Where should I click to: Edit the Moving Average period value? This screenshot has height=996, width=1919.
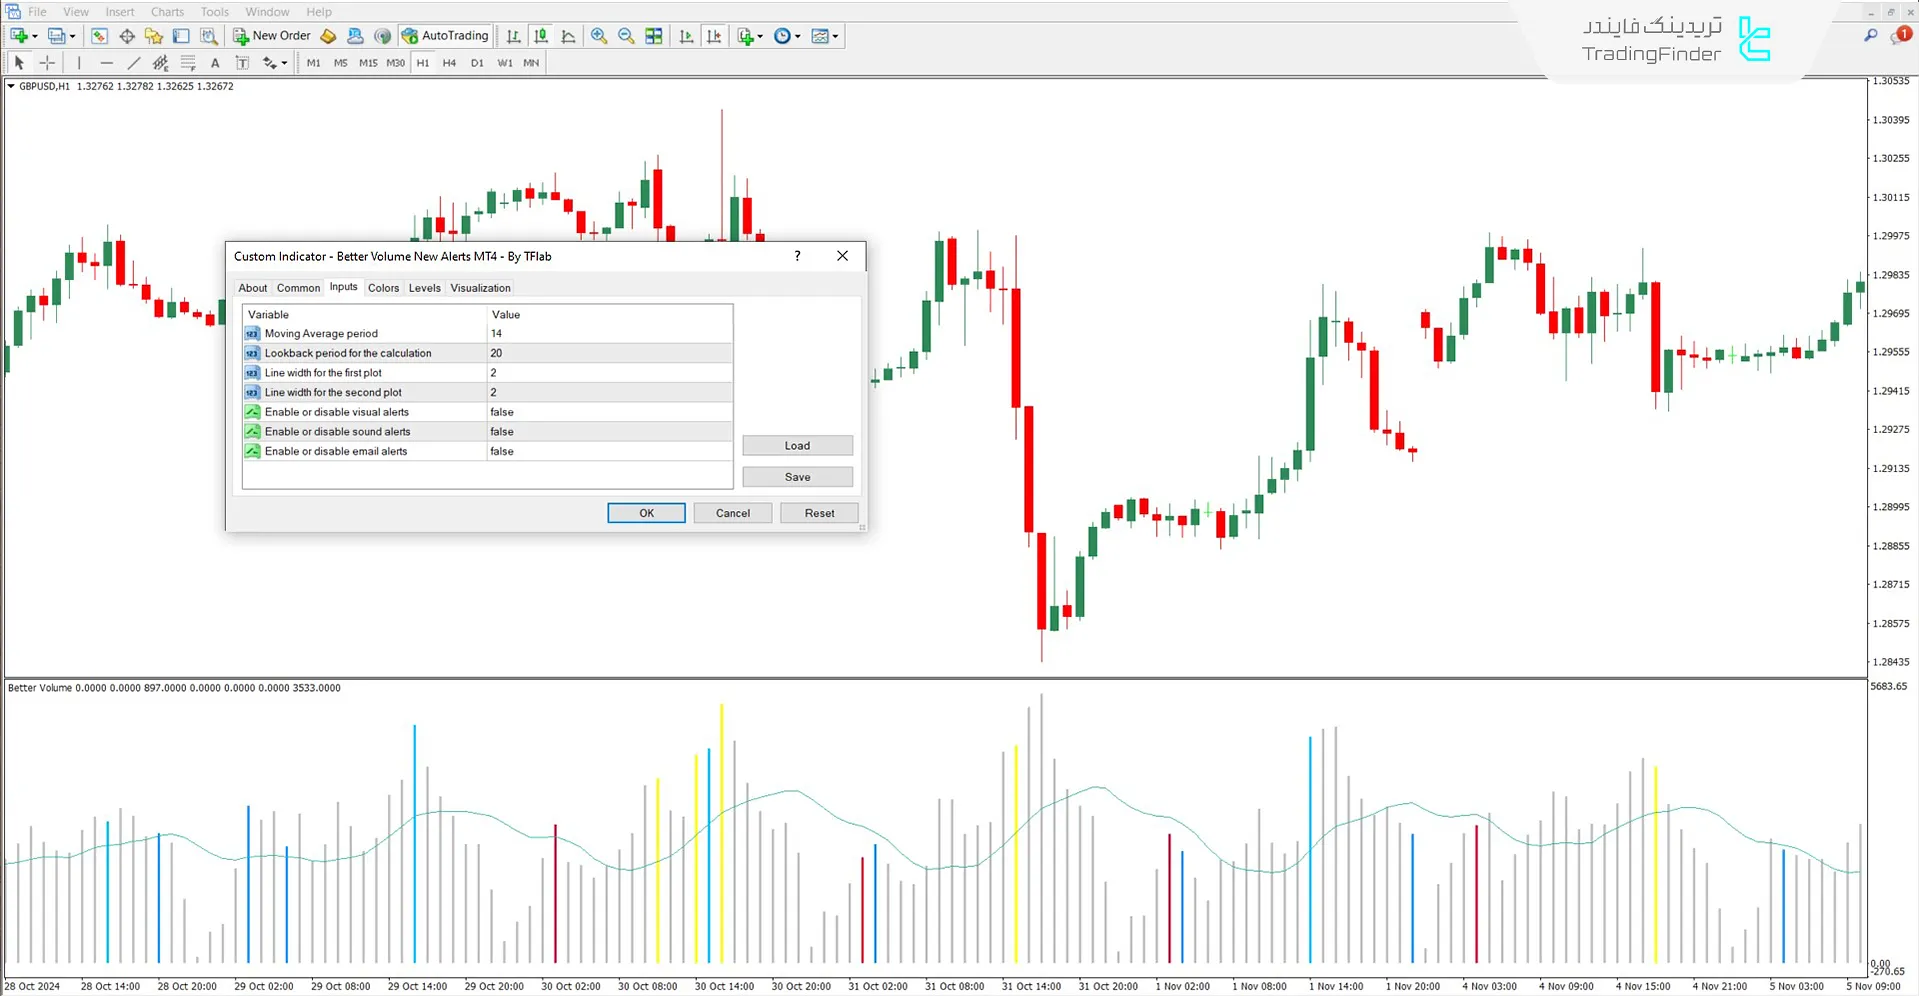coord(608,334)
